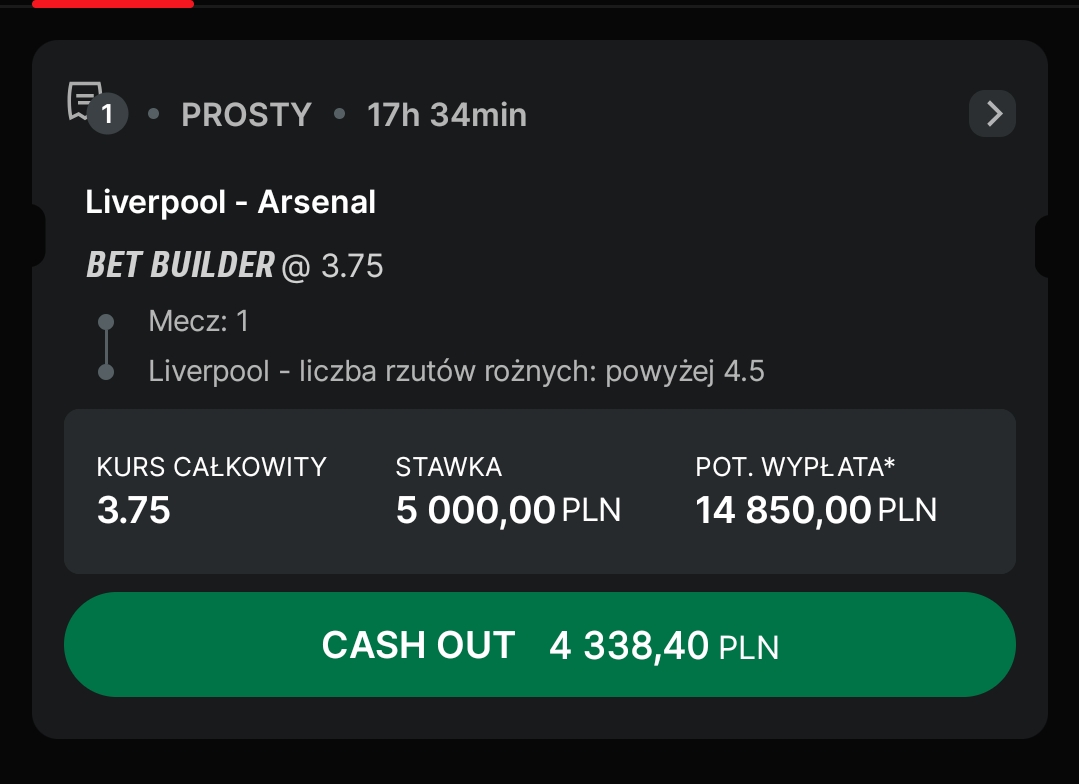Click the bottom dot of the selection connector
The height and width of the screenshot is (784, 1079).
[x=106, y=372]
